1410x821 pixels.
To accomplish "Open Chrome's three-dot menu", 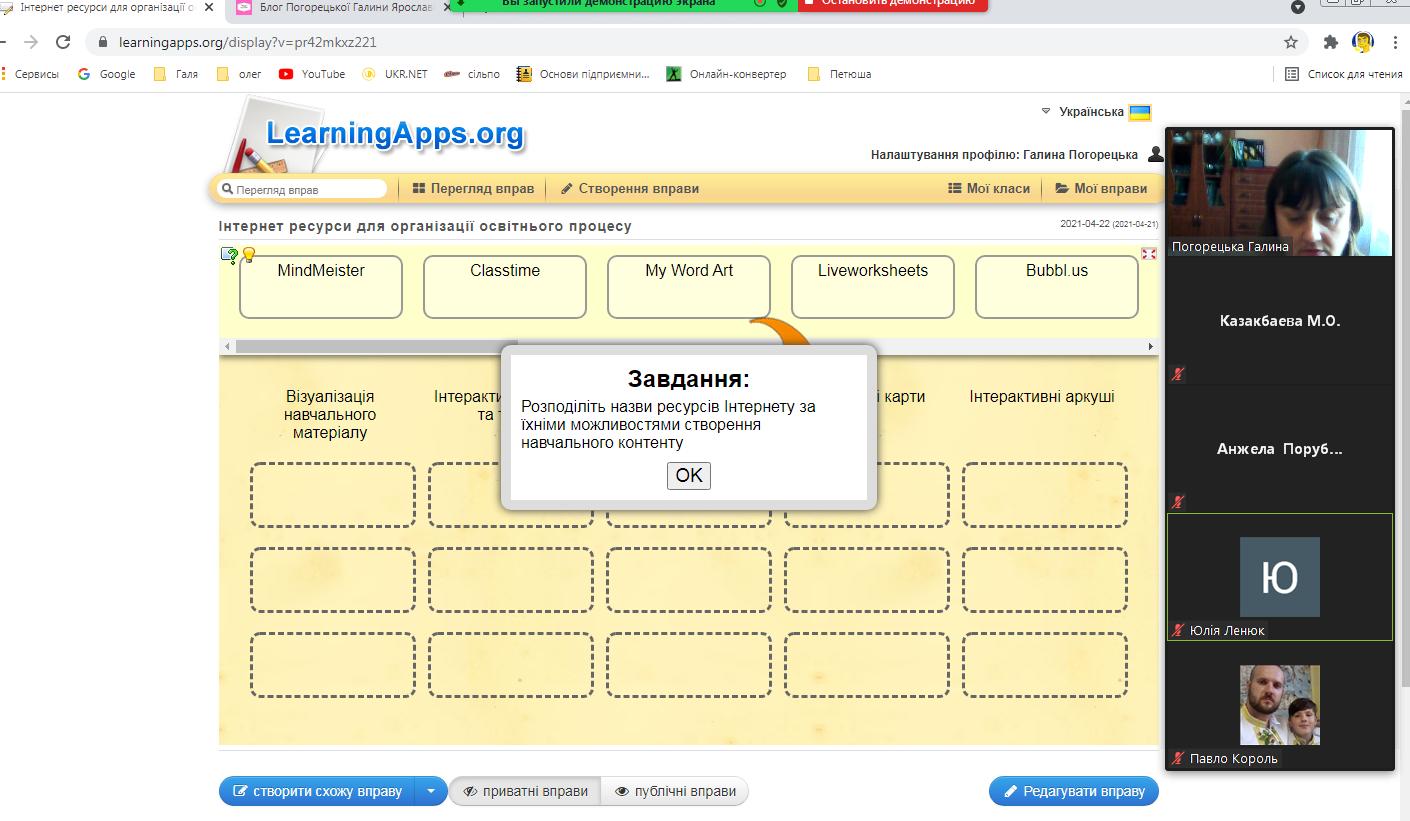I will click(x=1395, y=42).
